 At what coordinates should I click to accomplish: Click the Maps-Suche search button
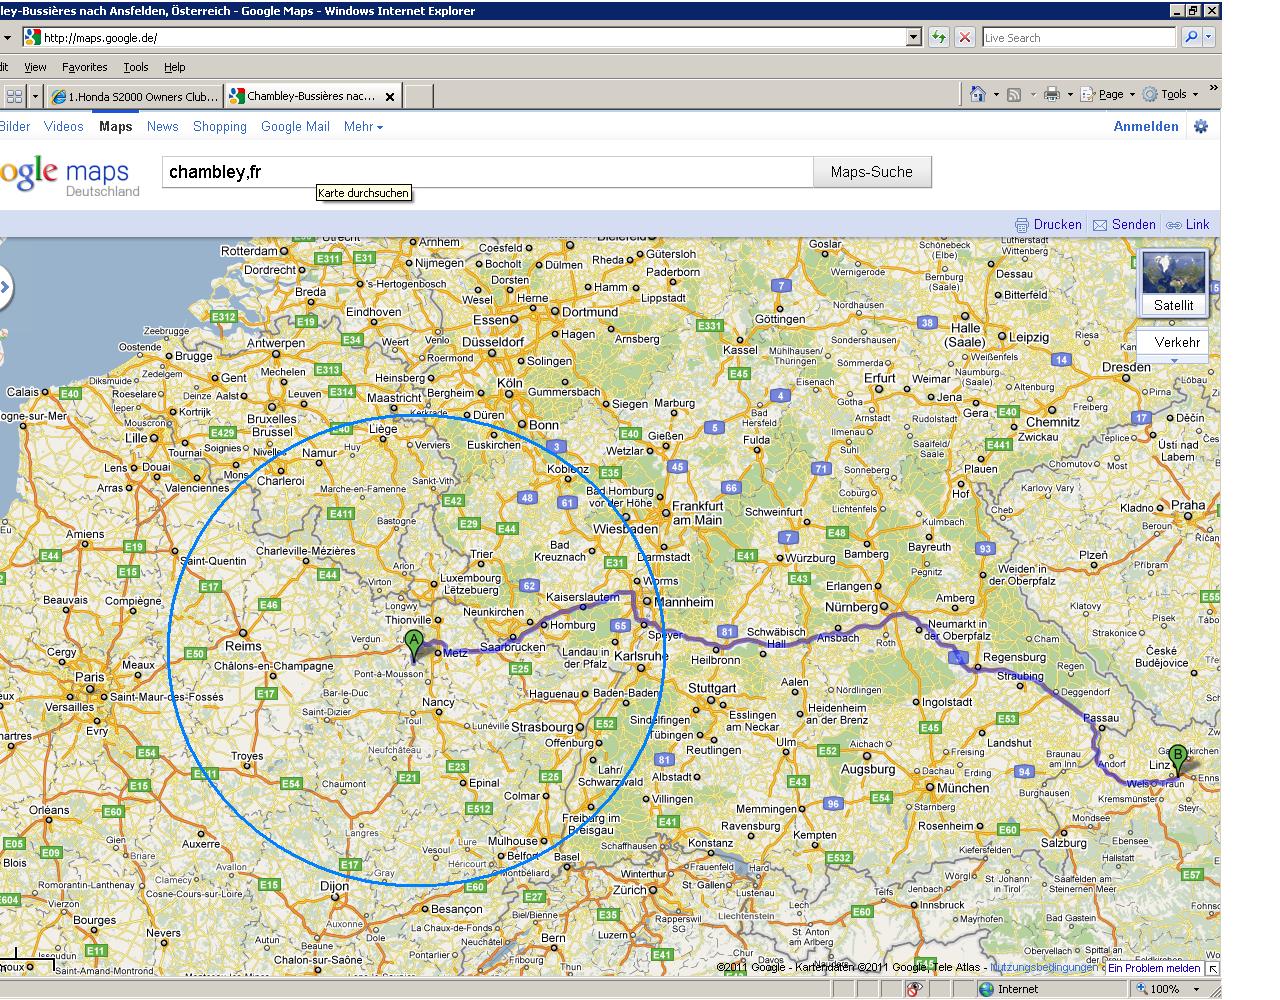pyautogui.click(x=871, y=172)
